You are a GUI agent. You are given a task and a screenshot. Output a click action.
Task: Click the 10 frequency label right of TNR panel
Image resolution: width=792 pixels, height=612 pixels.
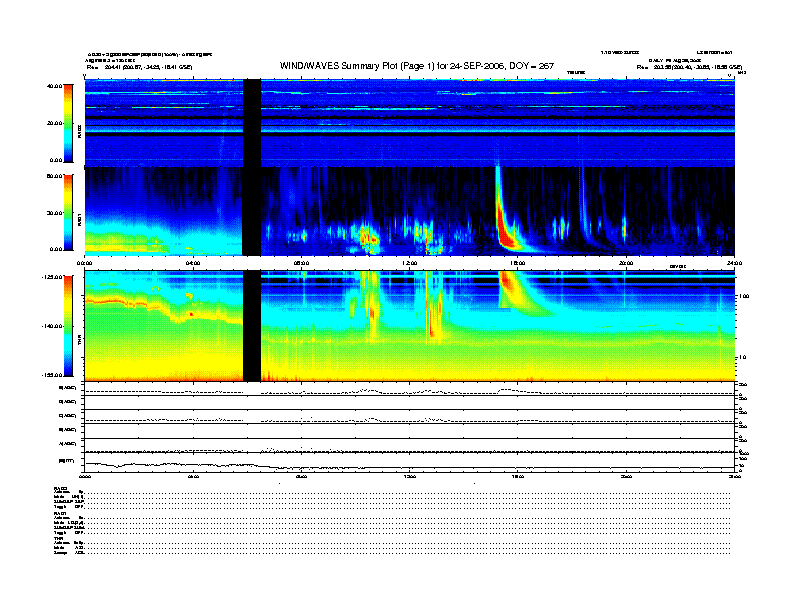click(742, 358)
